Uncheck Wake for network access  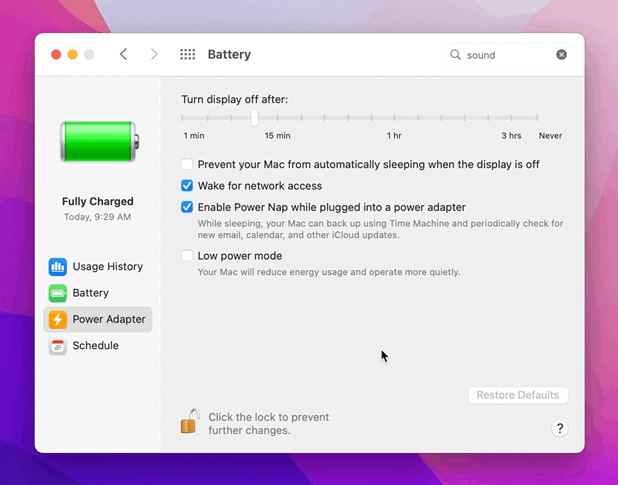tap(187, 186)
